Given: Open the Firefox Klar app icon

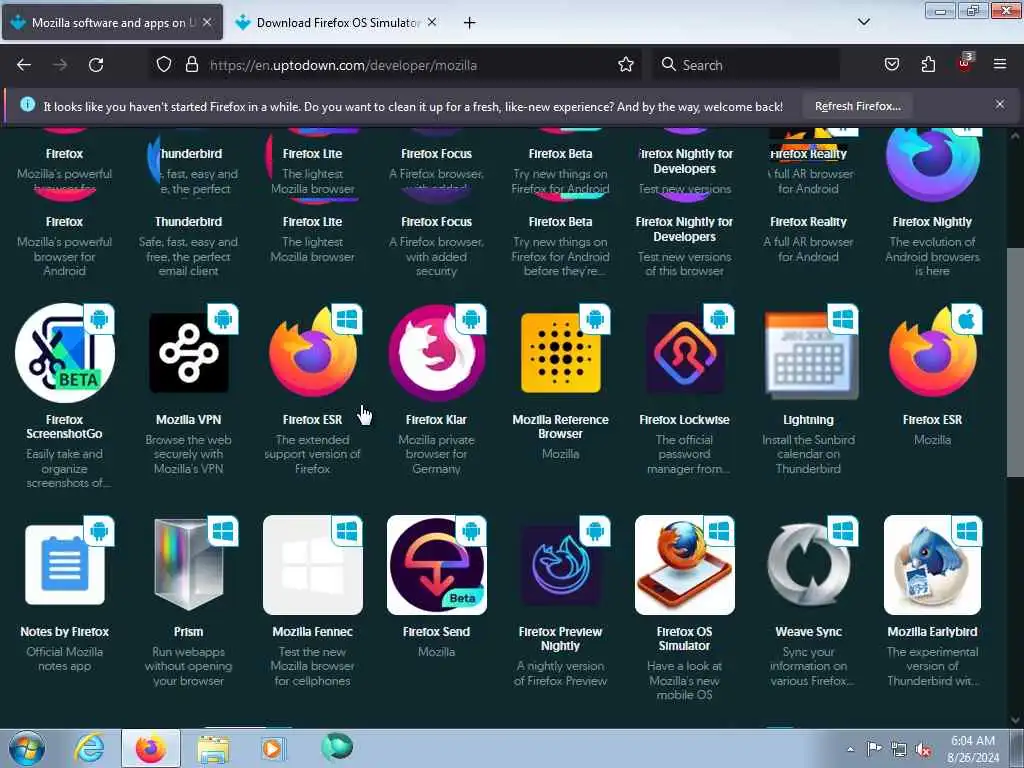Looking at the screenshot, I should (x=437, y=353).
